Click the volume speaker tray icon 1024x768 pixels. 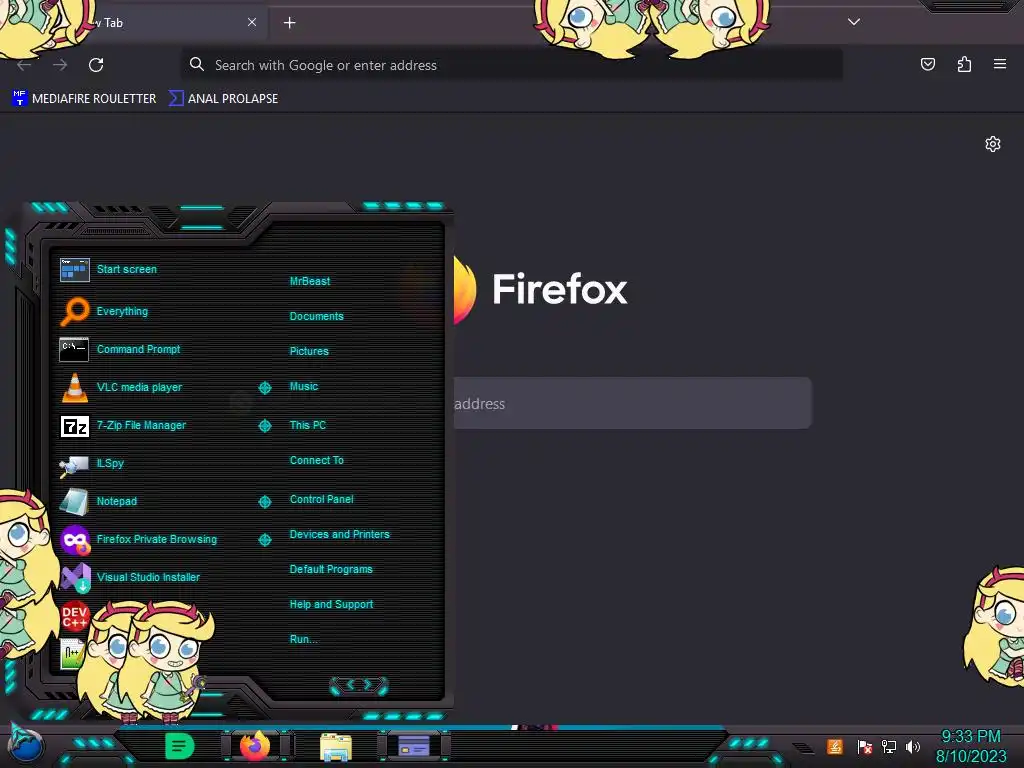point(913,746)
